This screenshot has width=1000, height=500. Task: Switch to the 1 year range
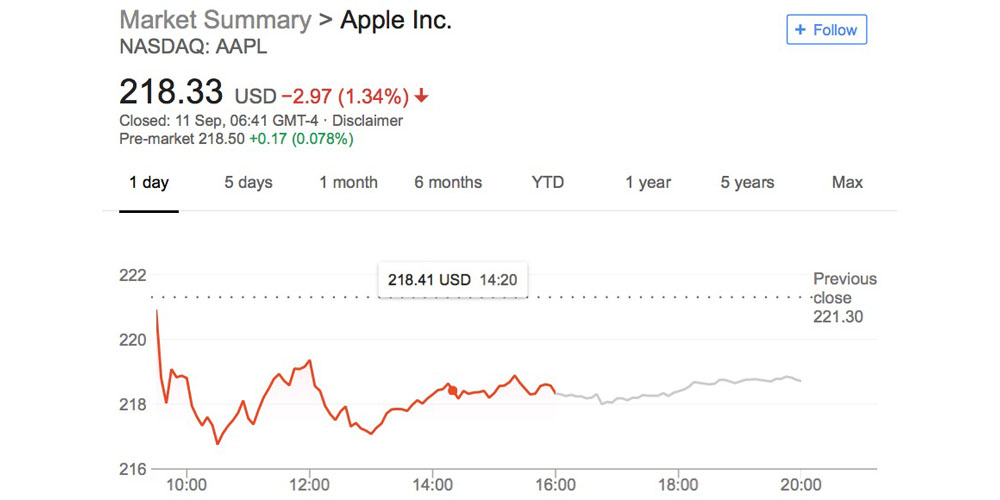coord(648,182)
